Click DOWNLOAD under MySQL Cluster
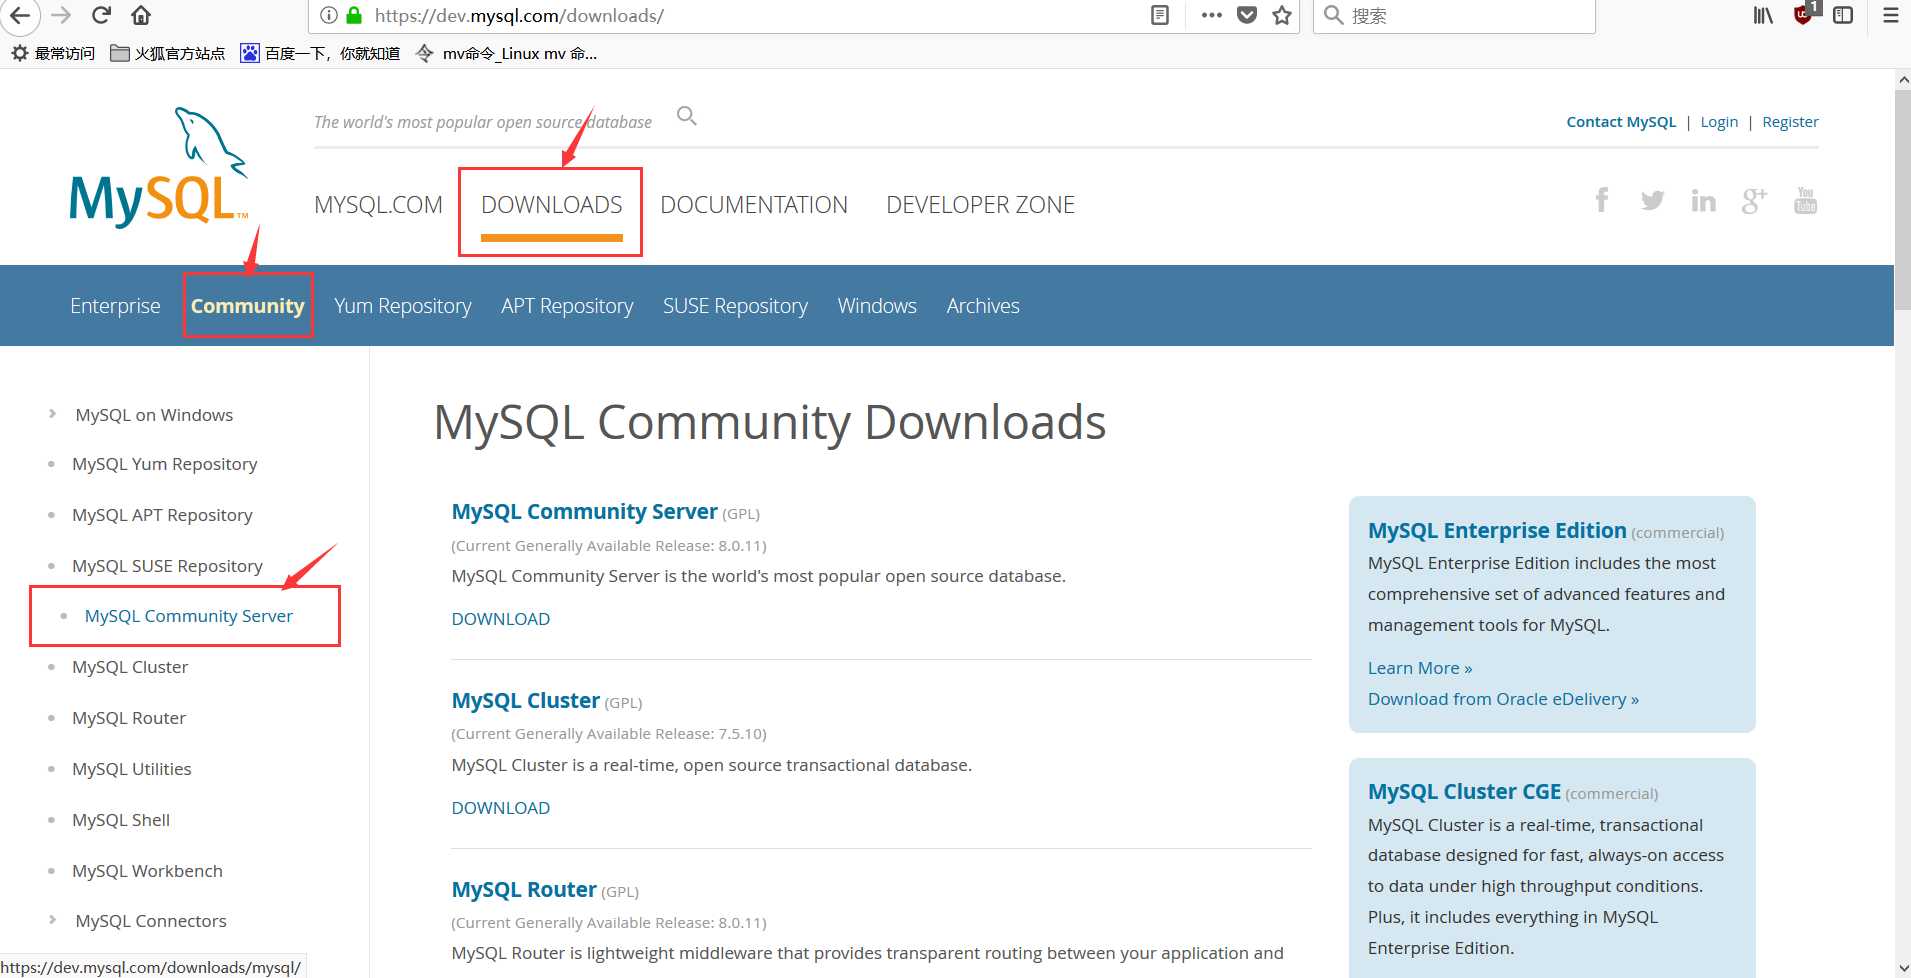1911x978 pixels. (501, 808)
